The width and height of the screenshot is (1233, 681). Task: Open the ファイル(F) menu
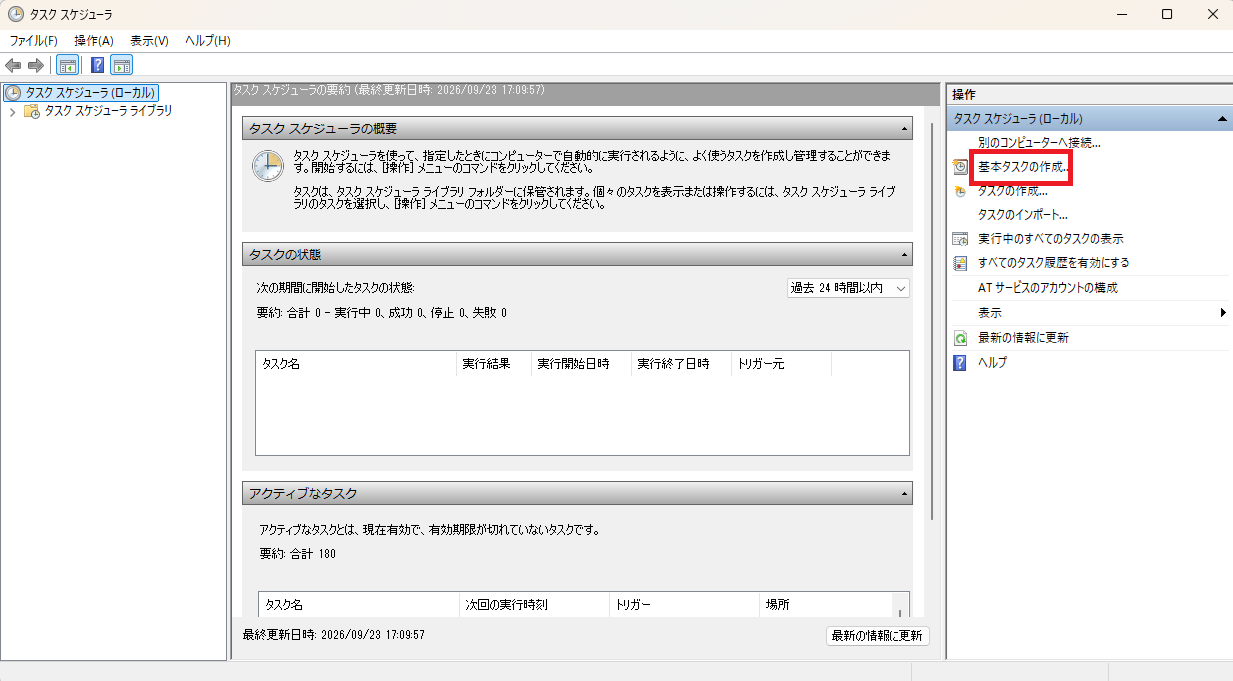click(34, 40)
